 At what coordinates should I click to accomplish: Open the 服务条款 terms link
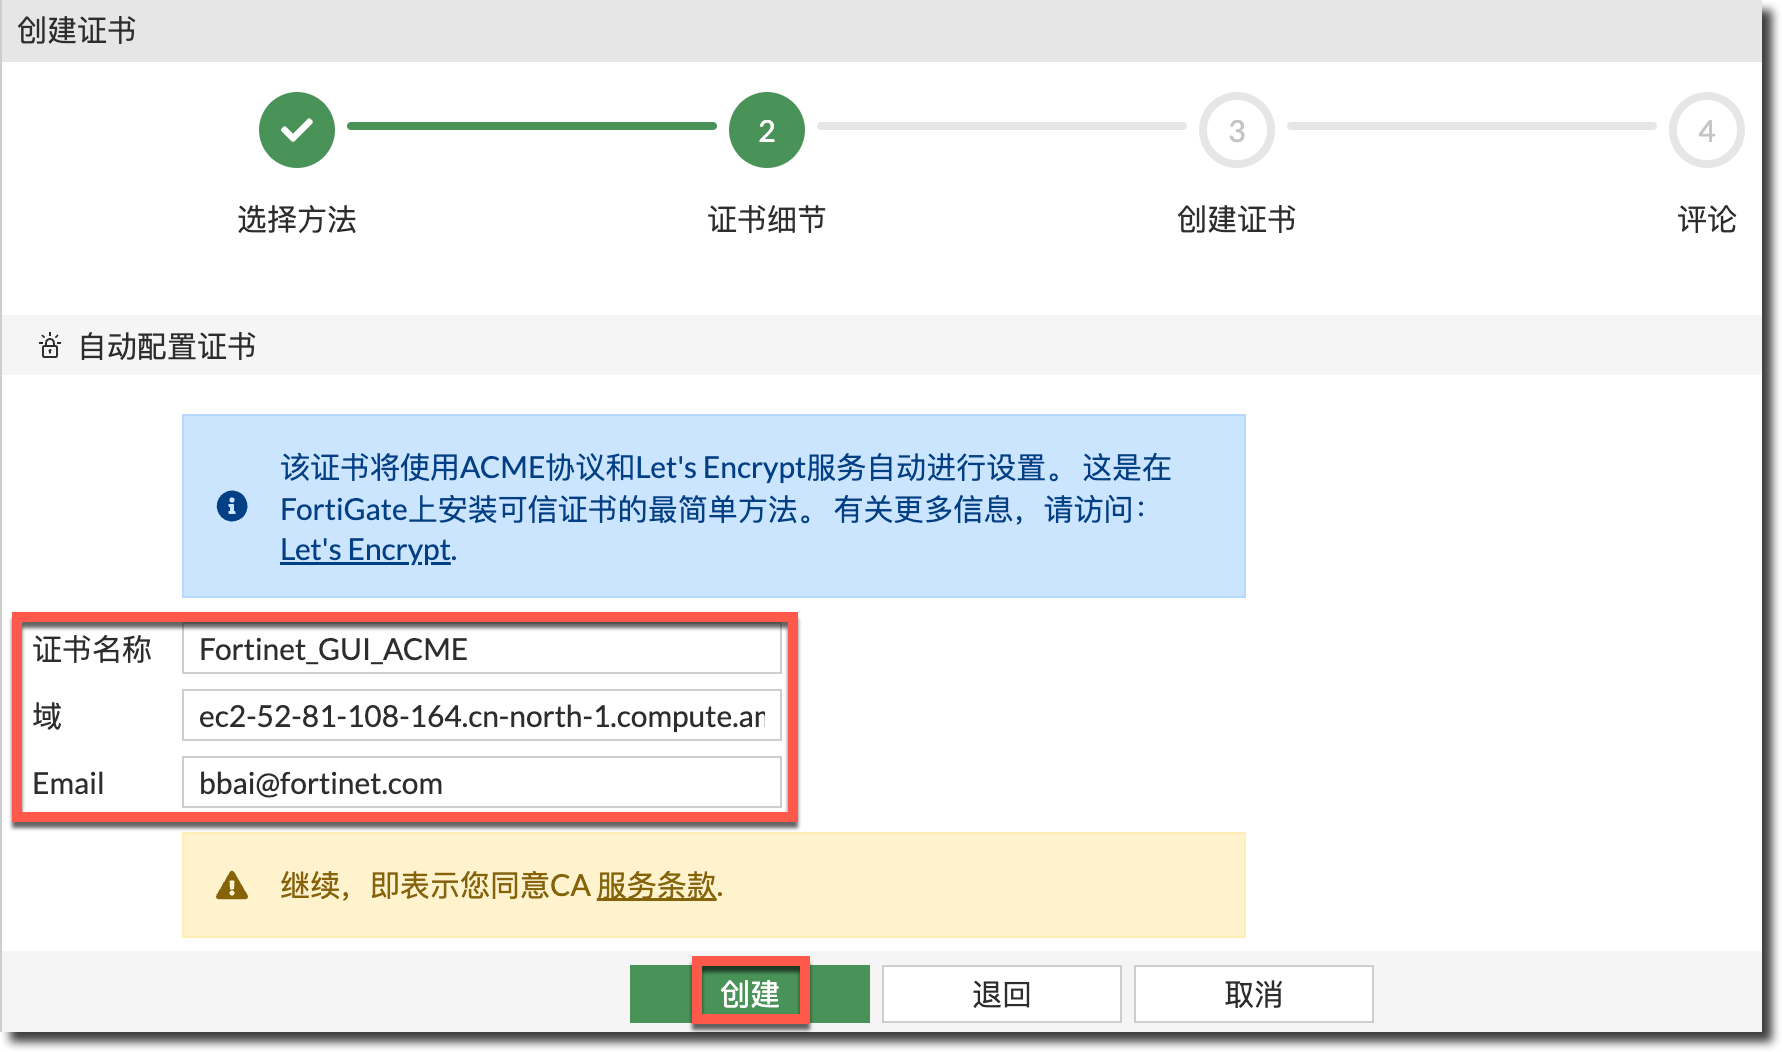[656, 886]
